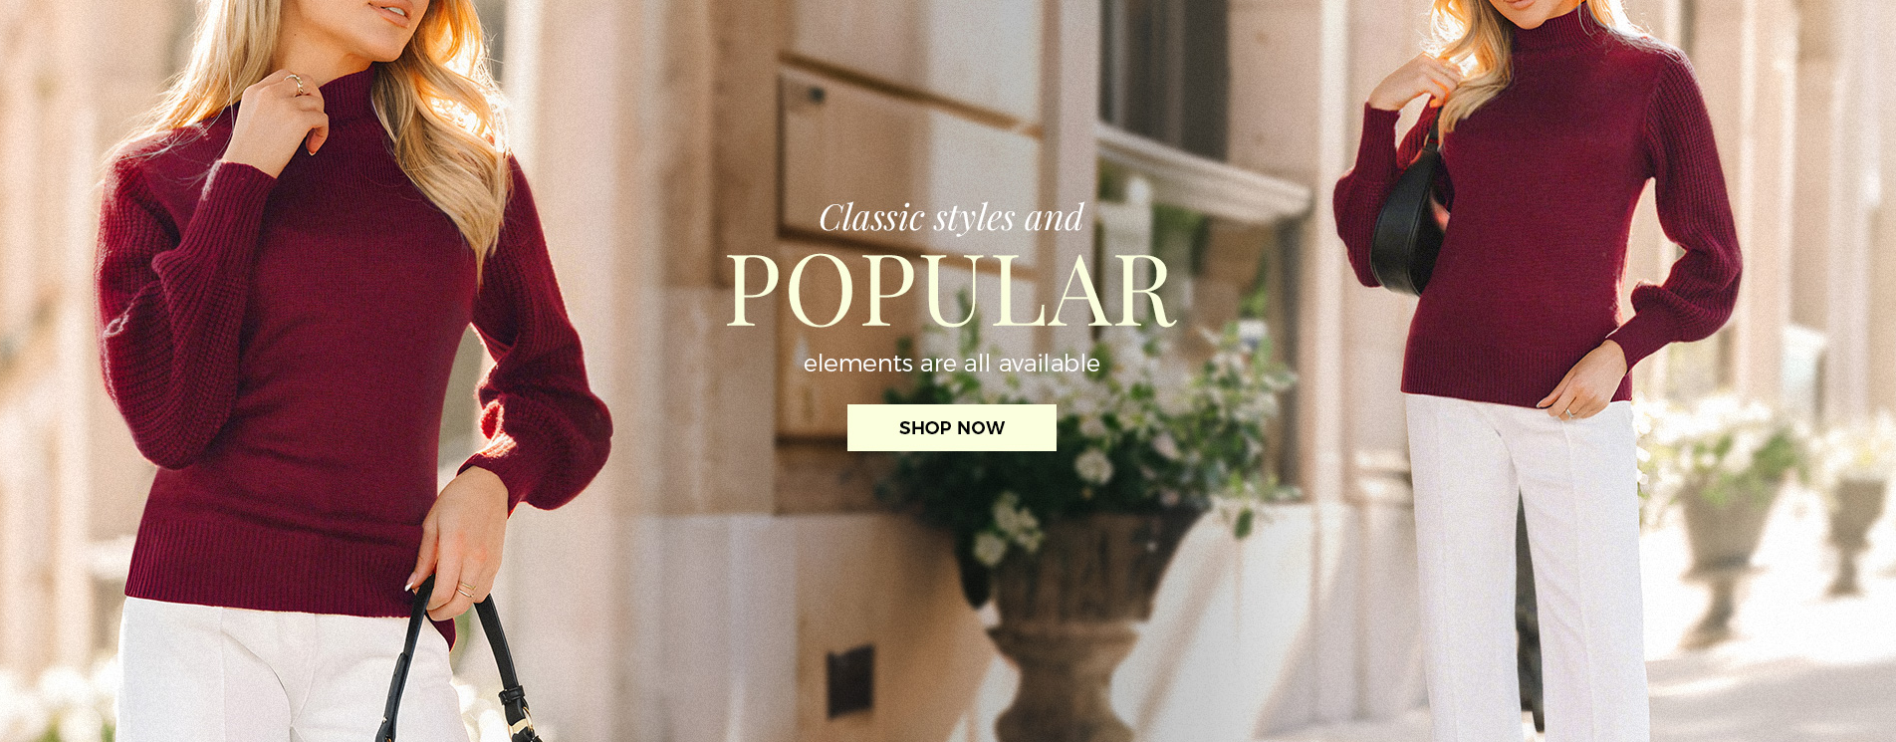Click the window above the flower planter

(x=1165, y=75)
